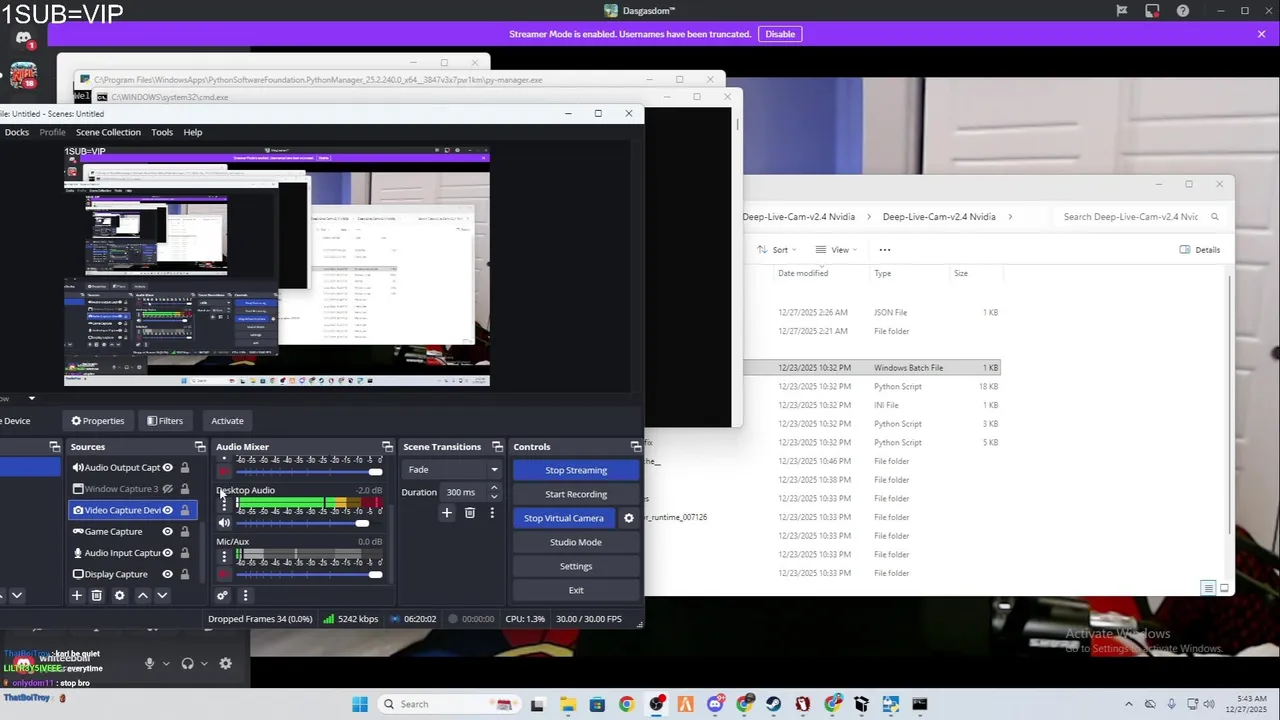The width and height of the screenshot is (1280, 720).
Task: Open Filters for the selected source
Action: 165,421
